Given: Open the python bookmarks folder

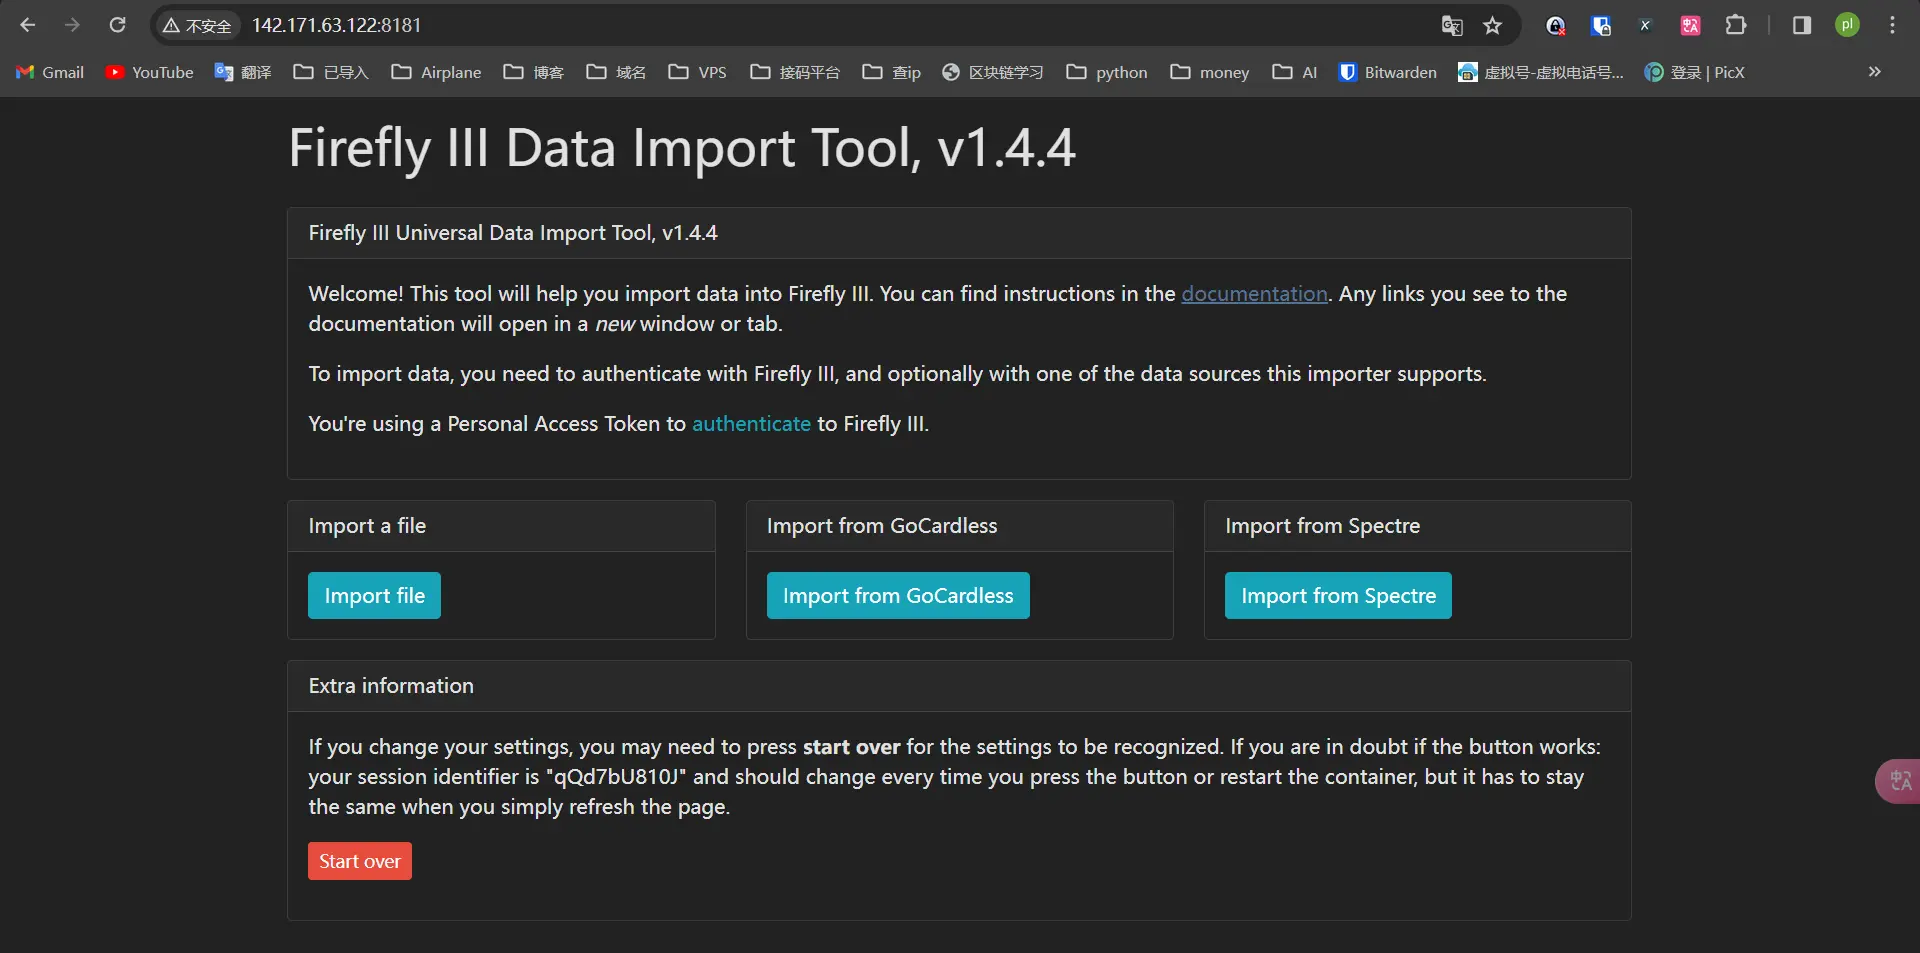Looking at the screenshot, I should click(x=1107, y=72).
